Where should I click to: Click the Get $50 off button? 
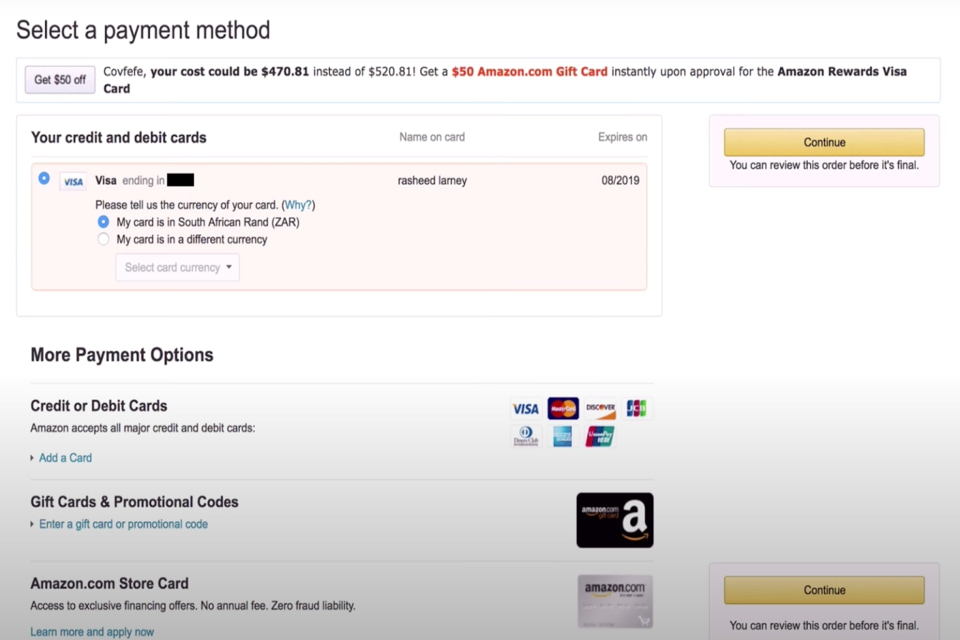59,79
